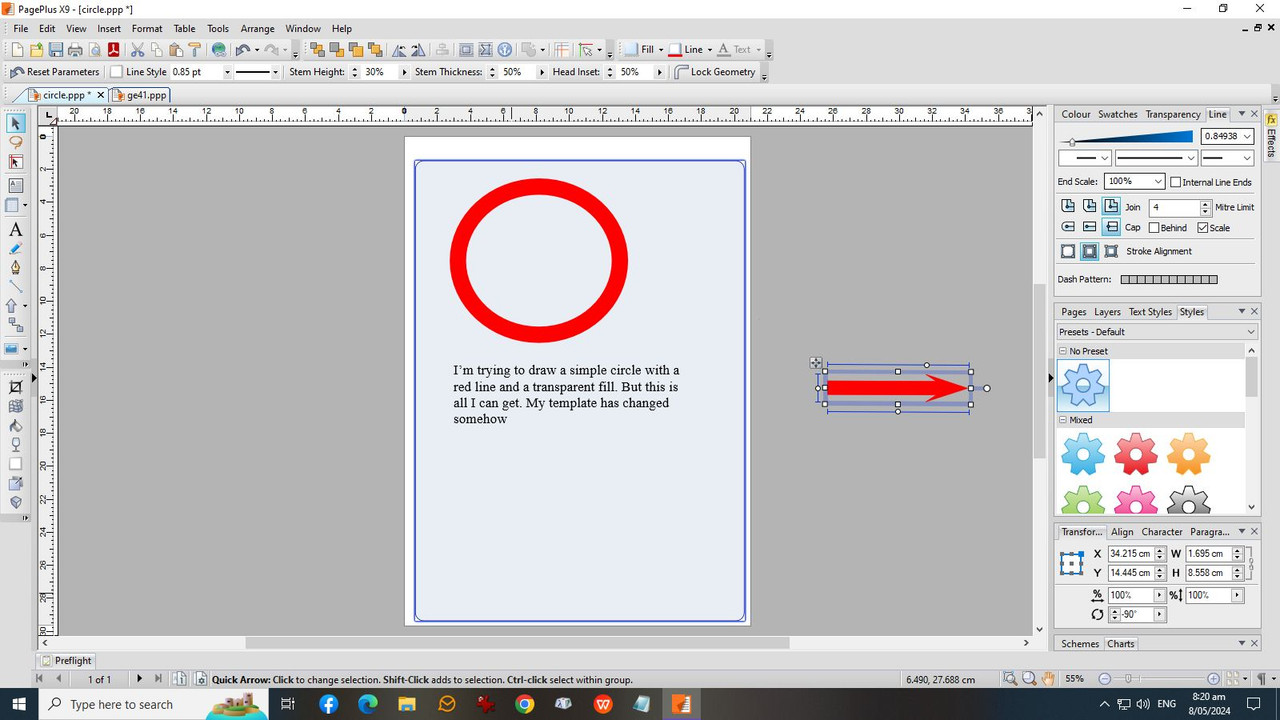Switch to the Swatches tab
Viewport: 1280px width, 720px height.
point(1117,114)
